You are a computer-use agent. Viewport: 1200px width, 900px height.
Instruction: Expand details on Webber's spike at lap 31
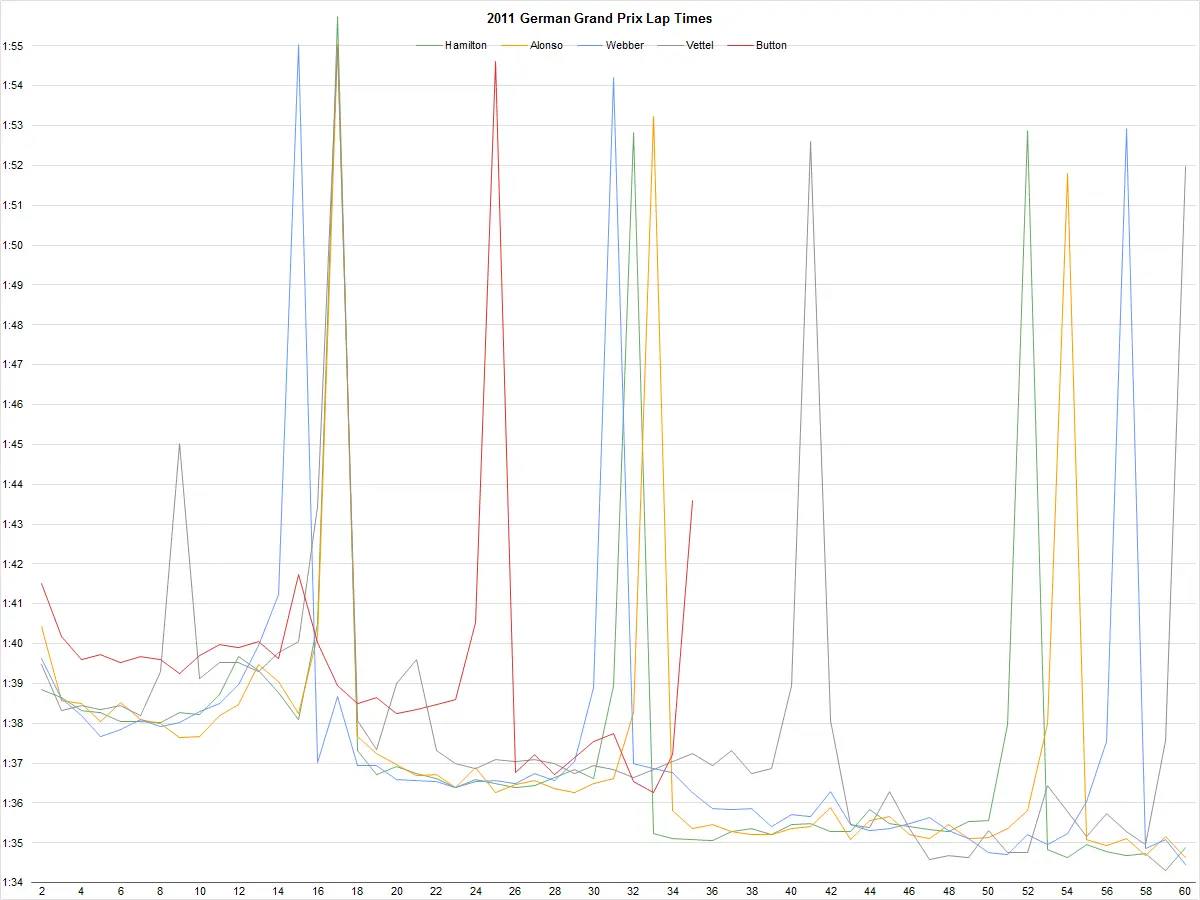click(x=613, y=78)
